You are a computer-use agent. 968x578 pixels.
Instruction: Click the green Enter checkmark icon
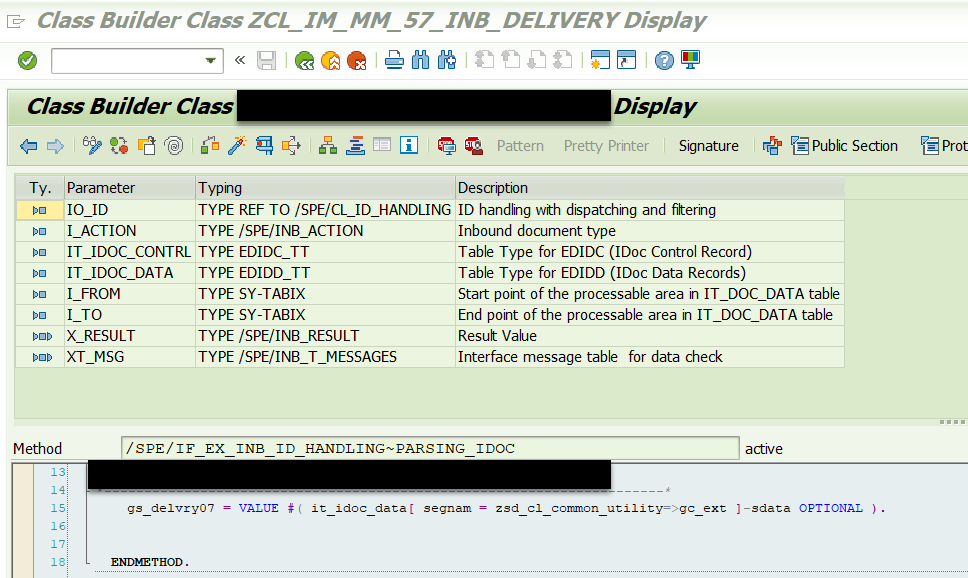[28, 61]
